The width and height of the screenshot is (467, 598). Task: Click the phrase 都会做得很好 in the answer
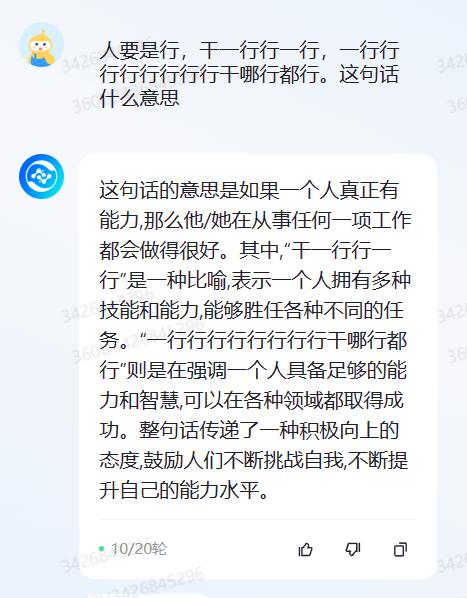(x=159, y=250)
